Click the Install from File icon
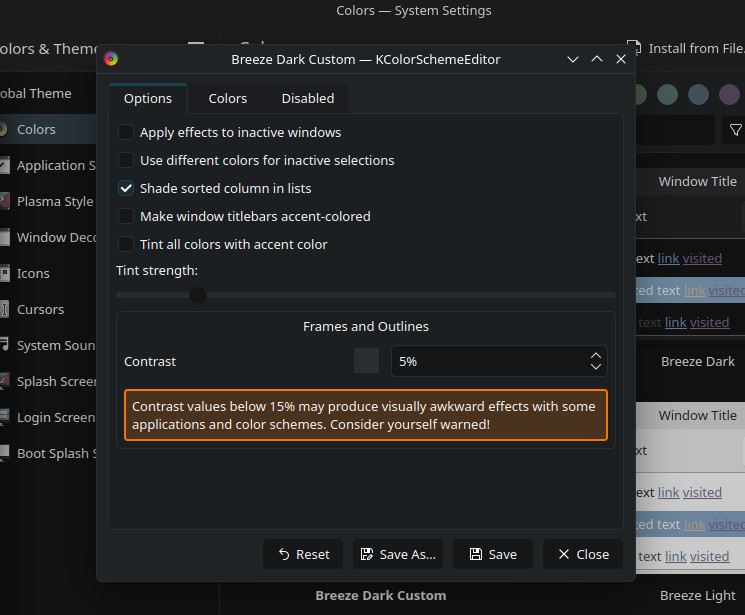 click(633, 47)
